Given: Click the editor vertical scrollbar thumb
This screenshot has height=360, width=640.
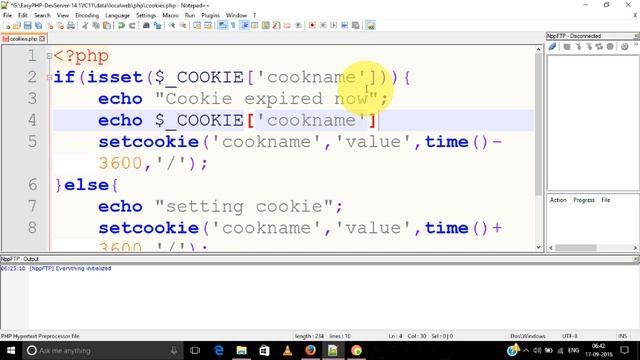Looking at the screenshot, I should [538, 124].
